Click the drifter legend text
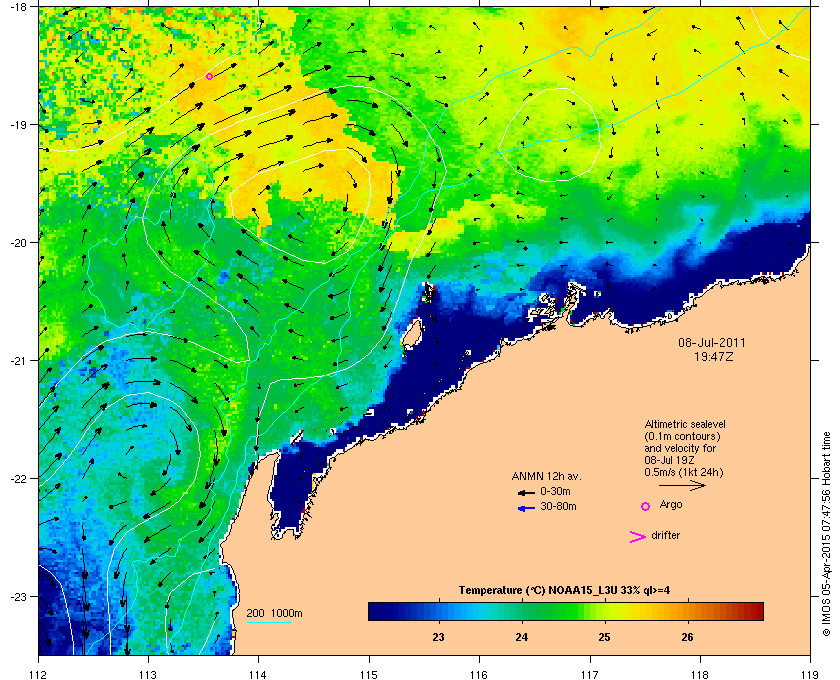The image size is (840, 680). click(665, 535)
